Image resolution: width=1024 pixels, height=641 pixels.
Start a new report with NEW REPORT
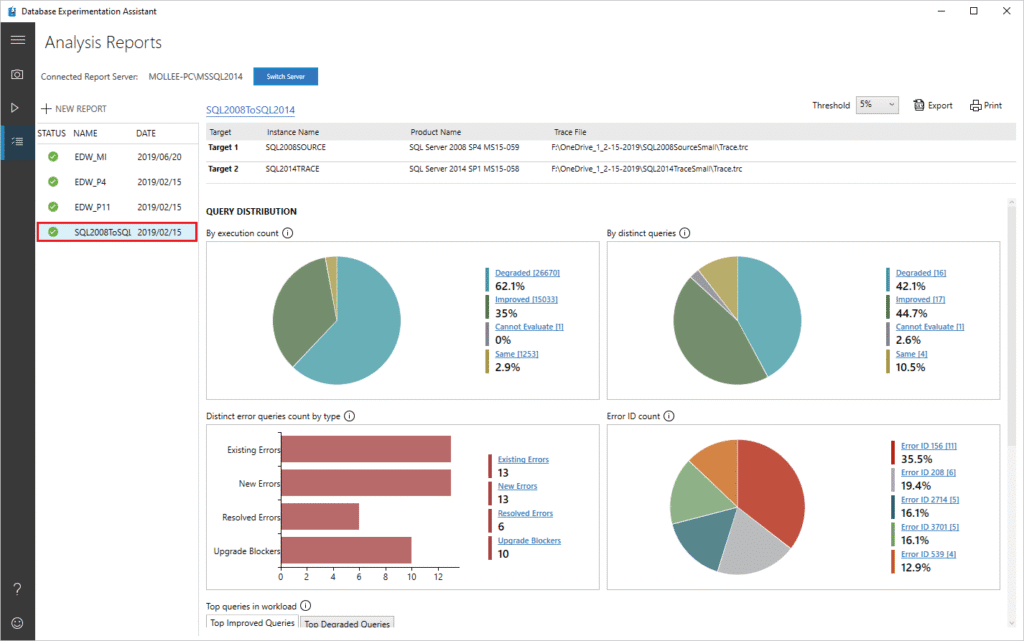pos(77,107)
